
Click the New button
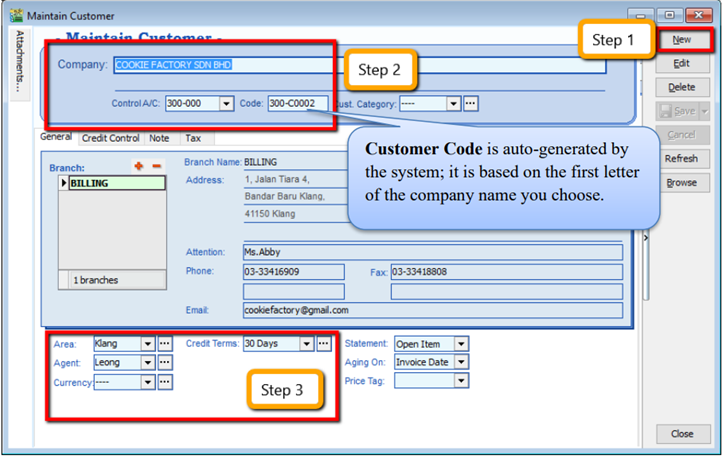682,40
